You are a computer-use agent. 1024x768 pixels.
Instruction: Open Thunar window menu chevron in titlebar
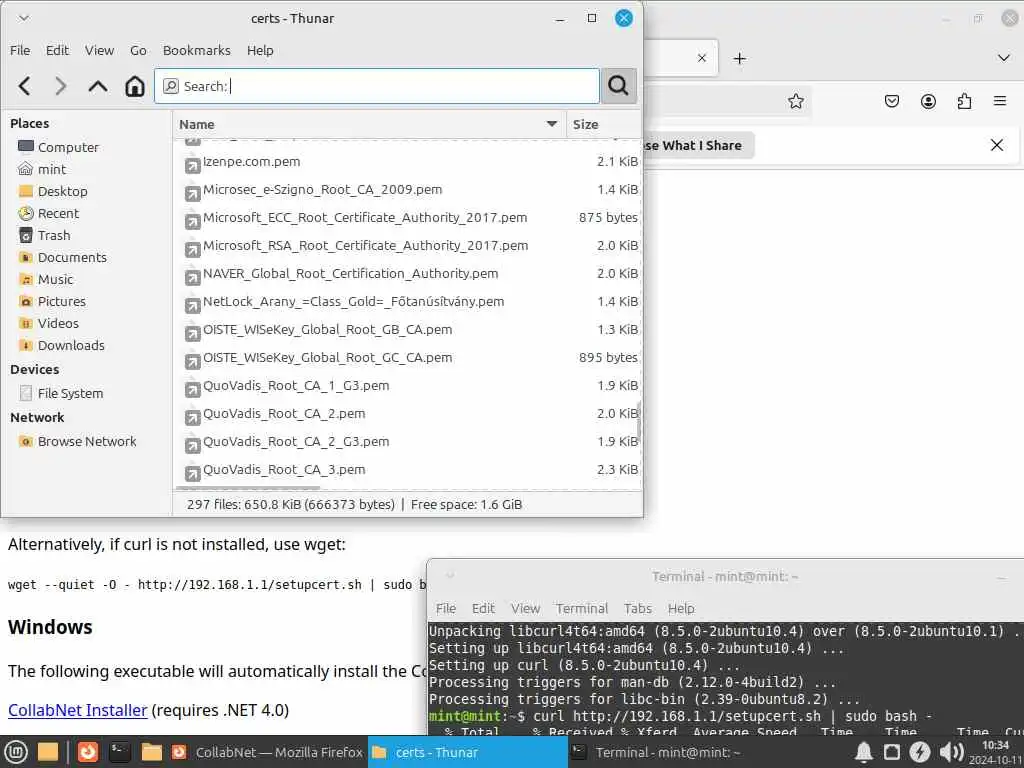click(x=24, y=18)
